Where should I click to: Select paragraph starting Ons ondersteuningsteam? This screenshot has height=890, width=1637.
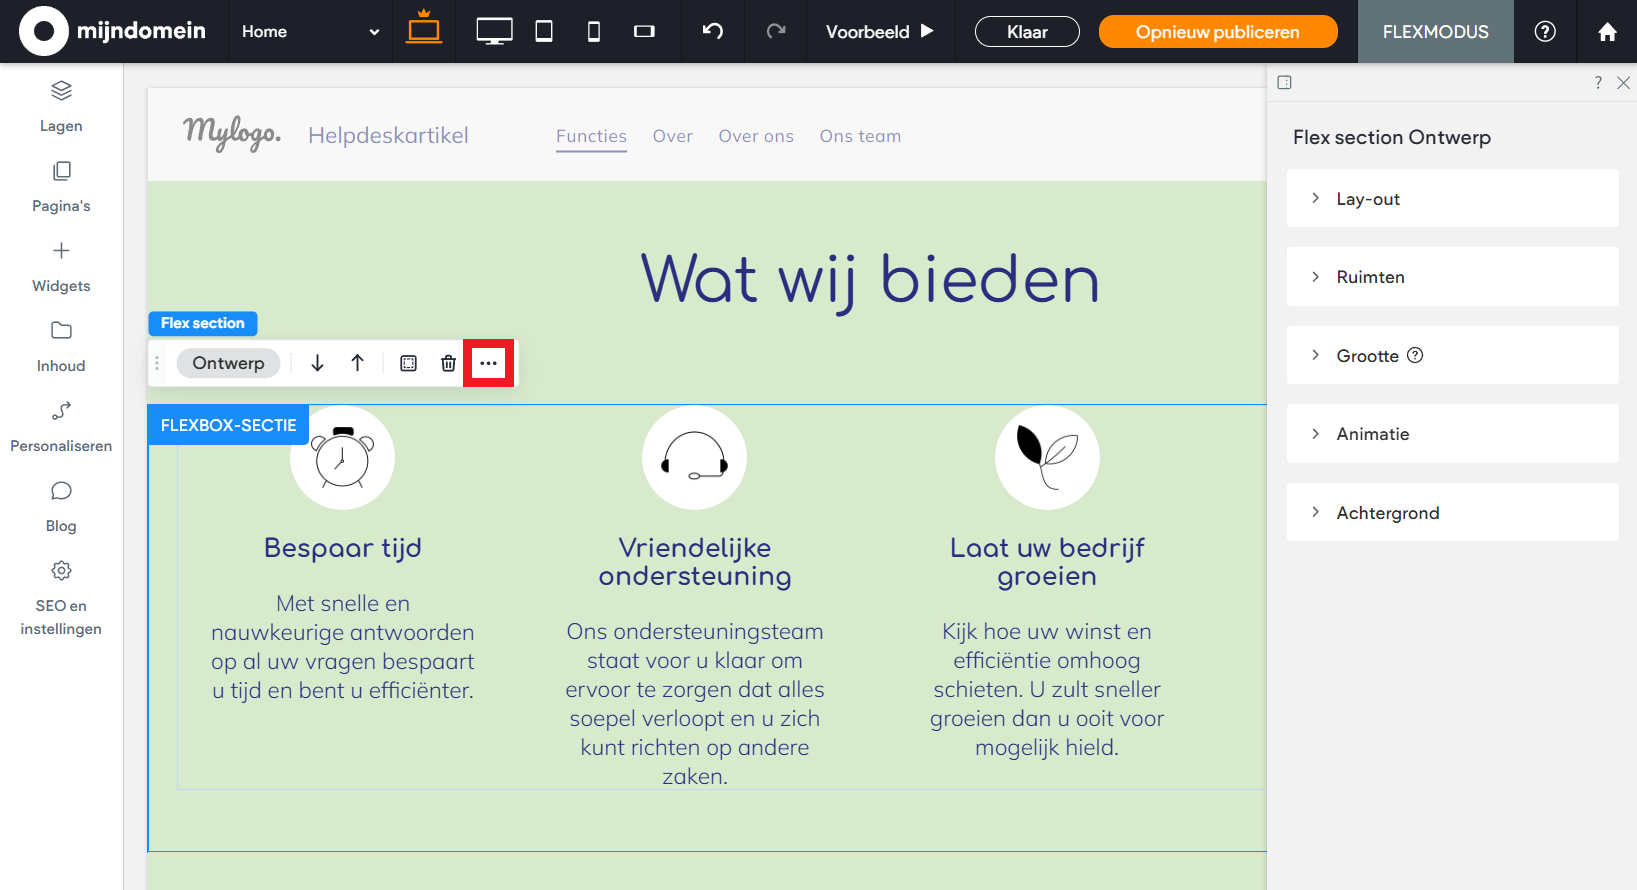click(x=695, y=704)
